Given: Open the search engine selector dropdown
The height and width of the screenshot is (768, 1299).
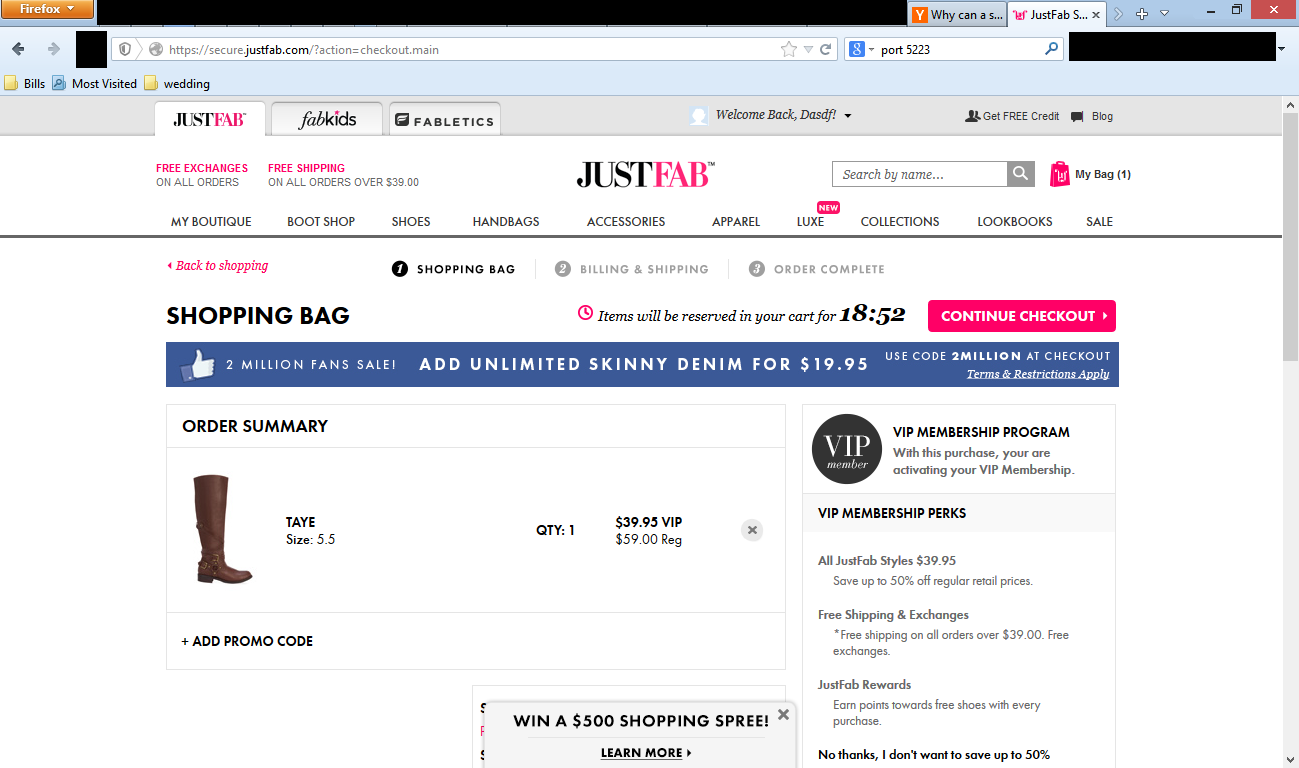Looking at the screenshot, I should [x=861, y=49].
